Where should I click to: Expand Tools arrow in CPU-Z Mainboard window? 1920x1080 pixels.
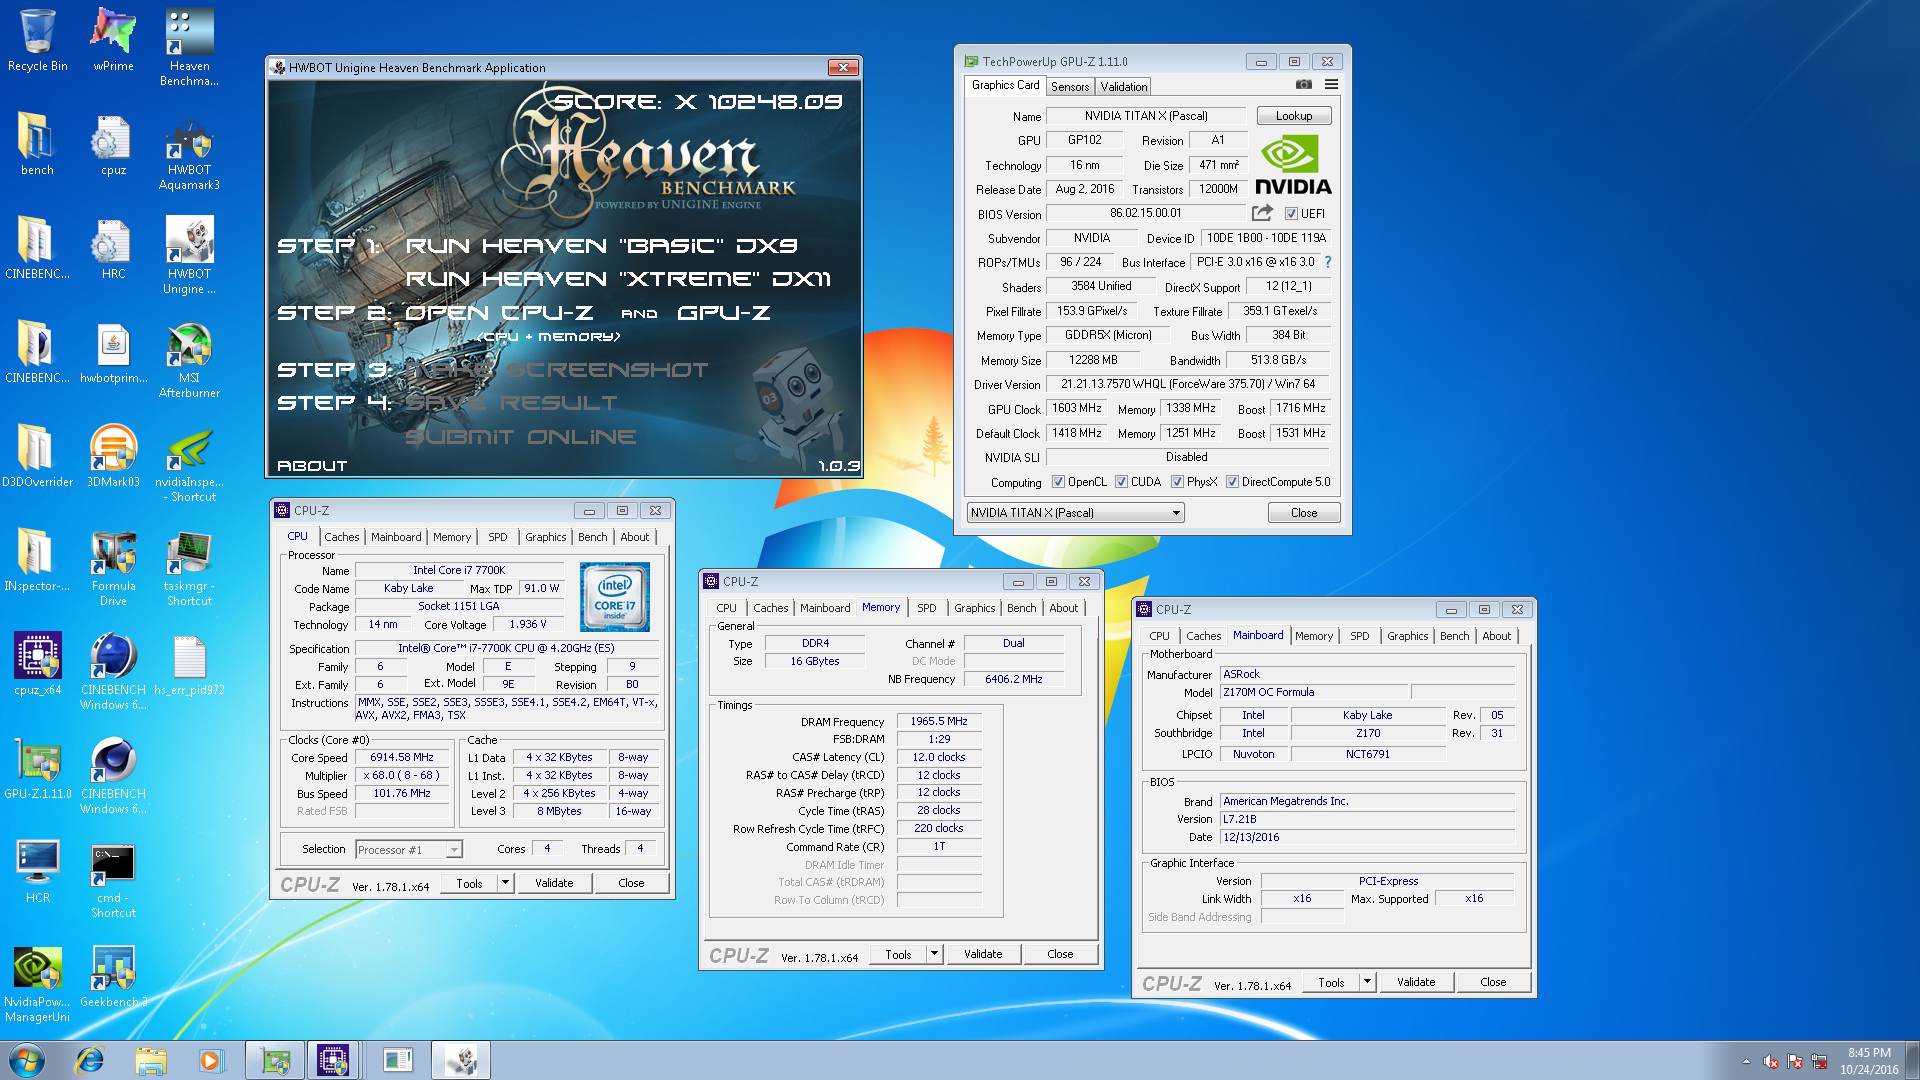(1367, 982)
